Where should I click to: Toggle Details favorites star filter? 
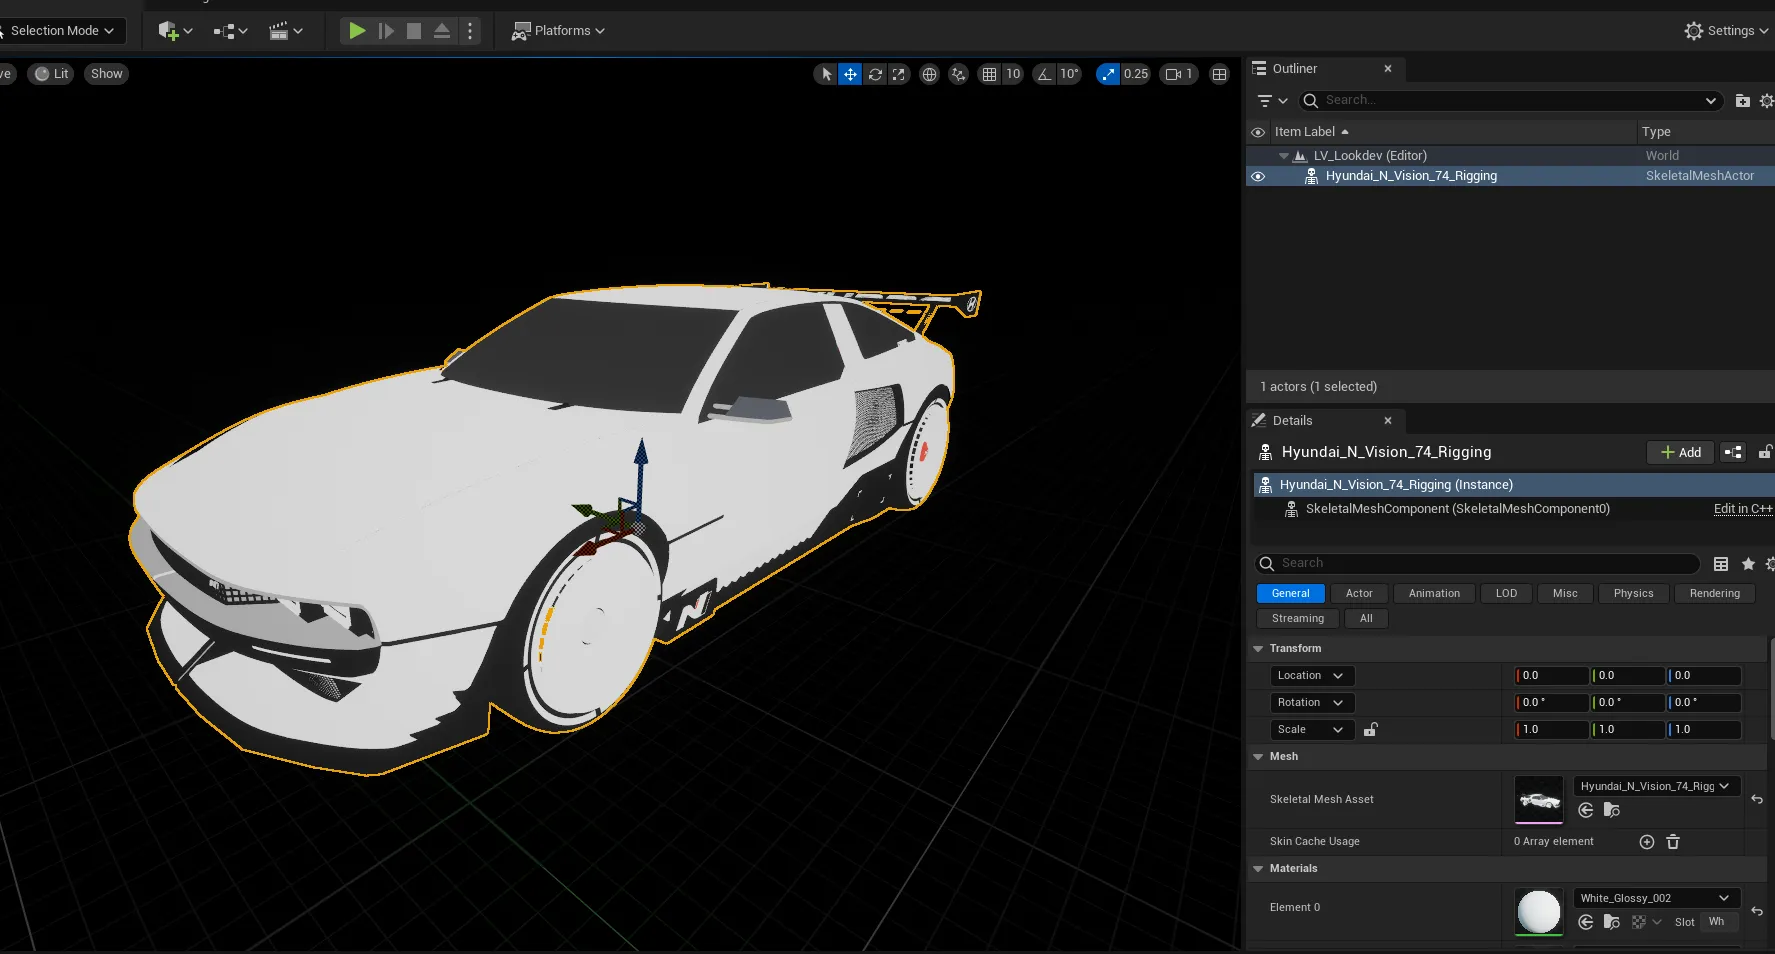[1748, 564]
